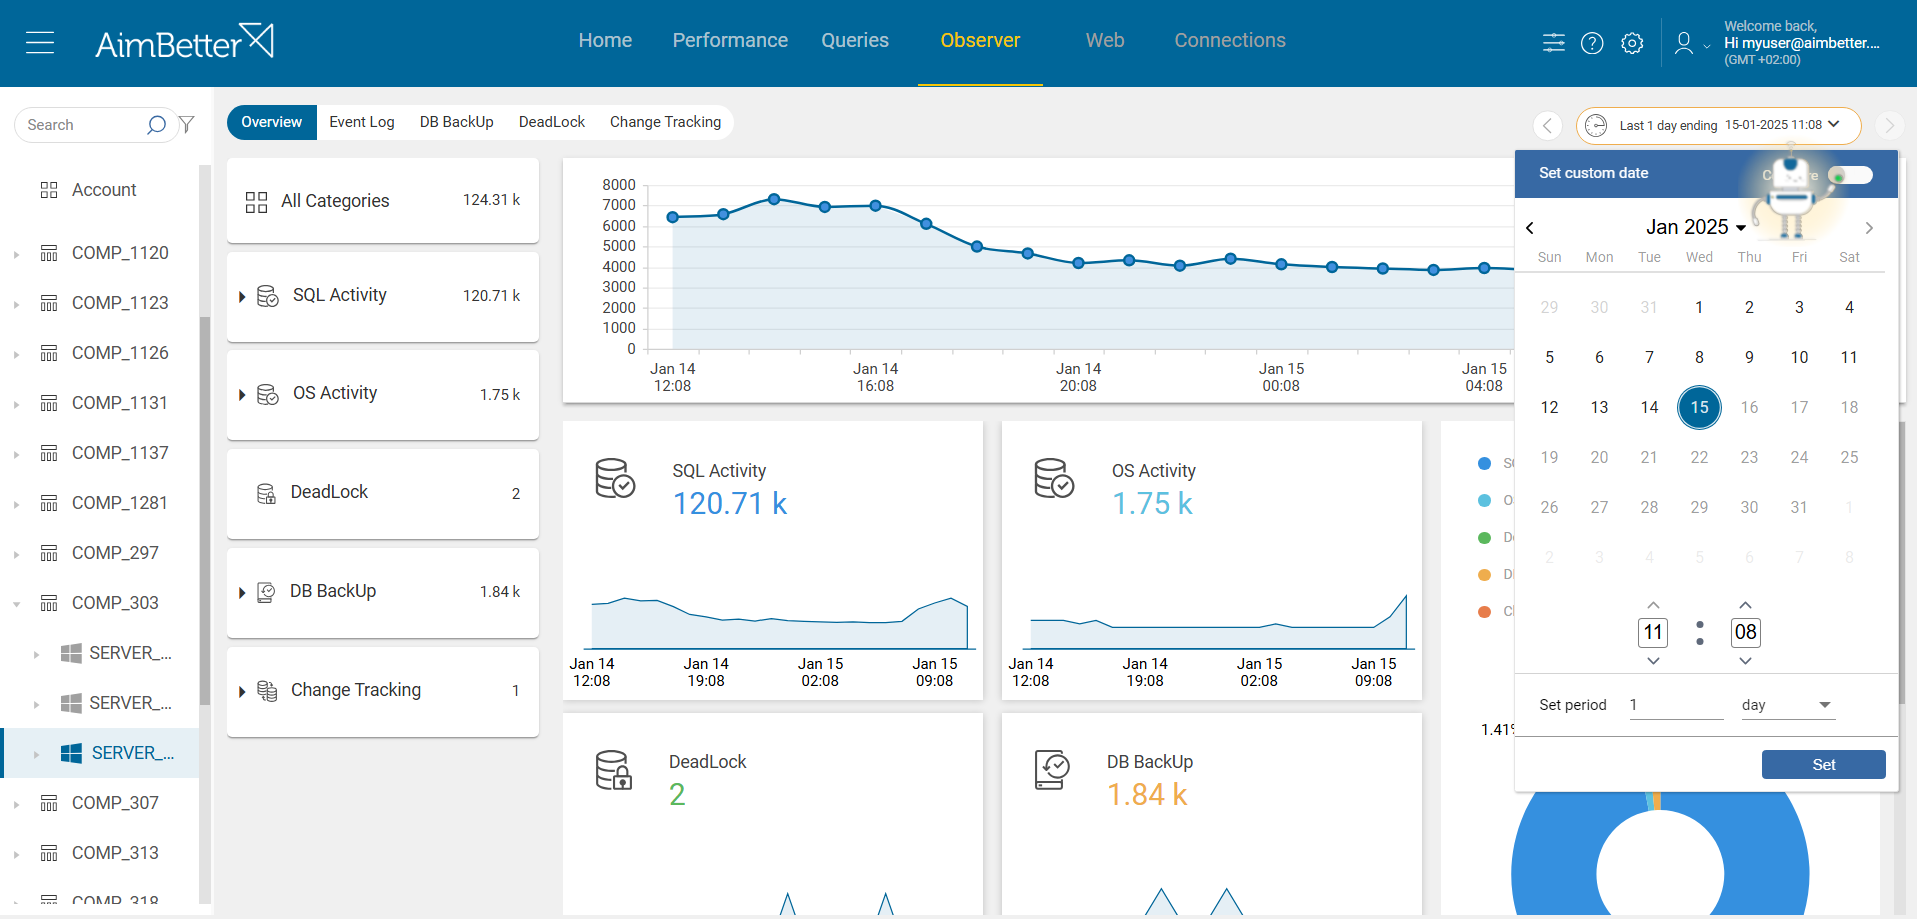1917x919 pixels.
Task: Expand the COMP_1120 tree node
Action: click(x=16, y=254)
